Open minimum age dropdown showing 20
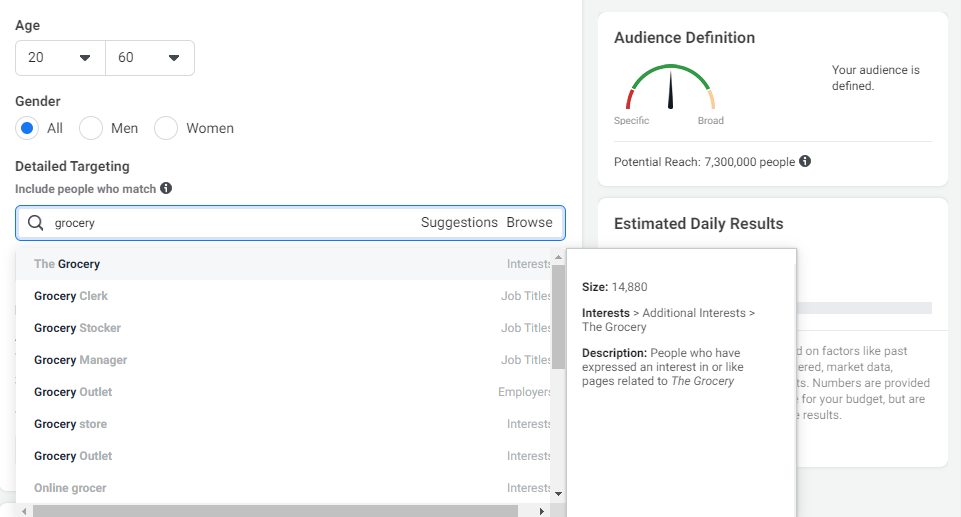 [60, 58]
